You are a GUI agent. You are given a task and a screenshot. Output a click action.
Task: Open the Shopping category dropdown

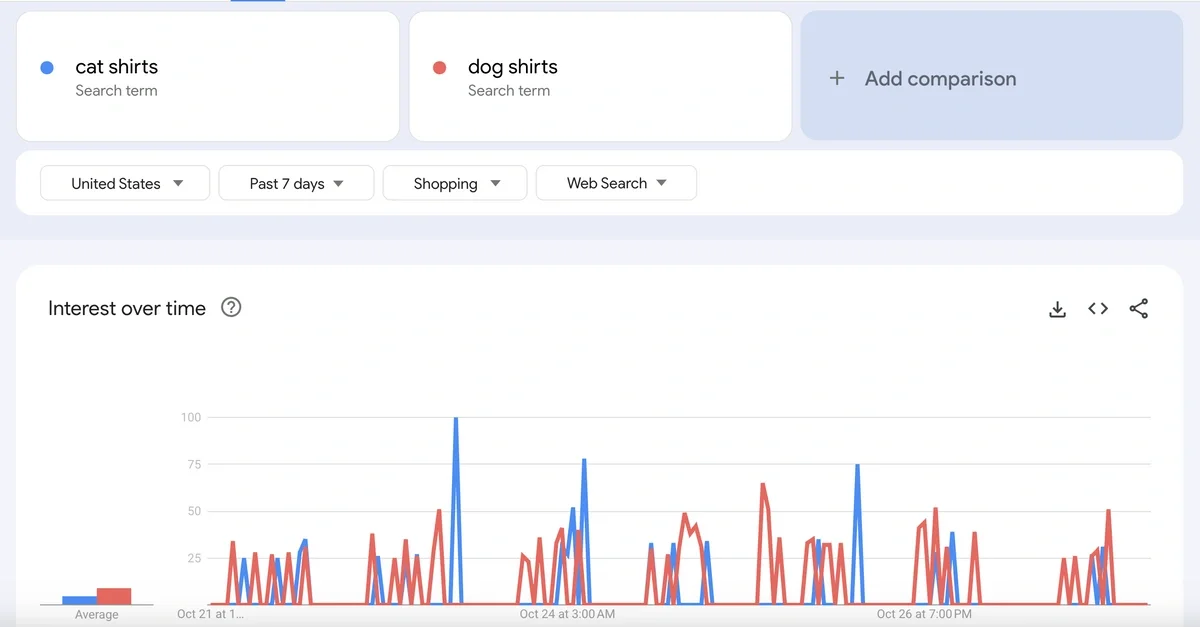[455, 183]
